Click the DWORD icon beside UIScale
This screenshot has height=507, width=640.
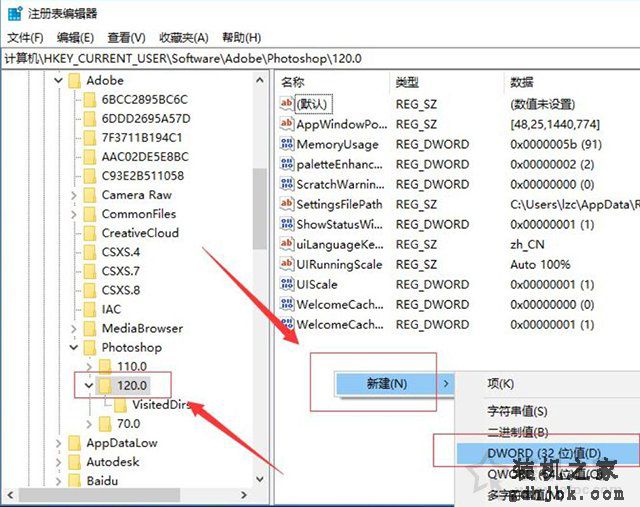pyautogui.click(x=287, y=283)
